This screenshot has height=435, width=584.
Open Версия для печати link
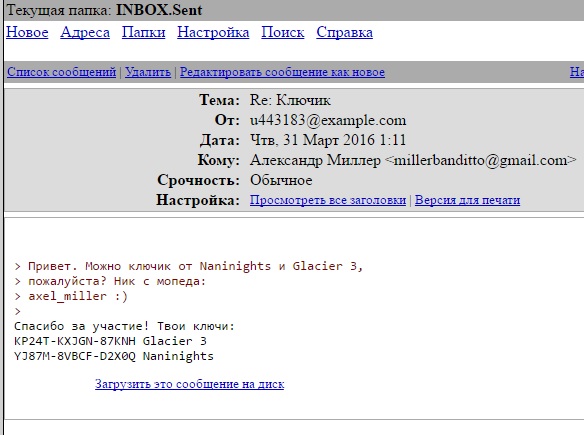pos(467,200)
